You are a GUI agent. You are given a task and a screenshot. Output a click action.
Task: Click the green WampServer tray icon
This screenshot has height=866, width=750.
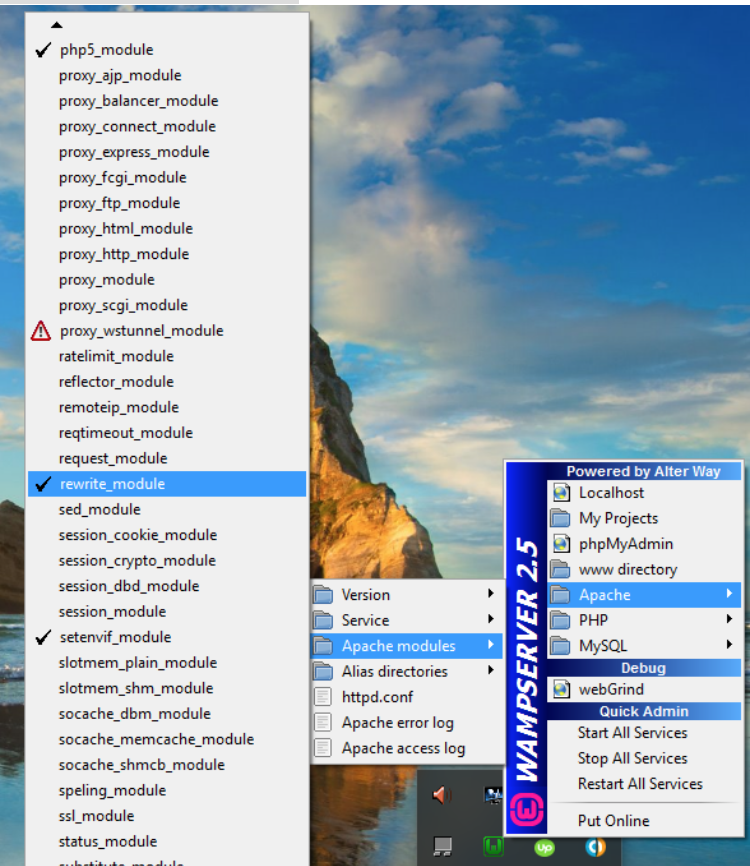coord(493,846)
